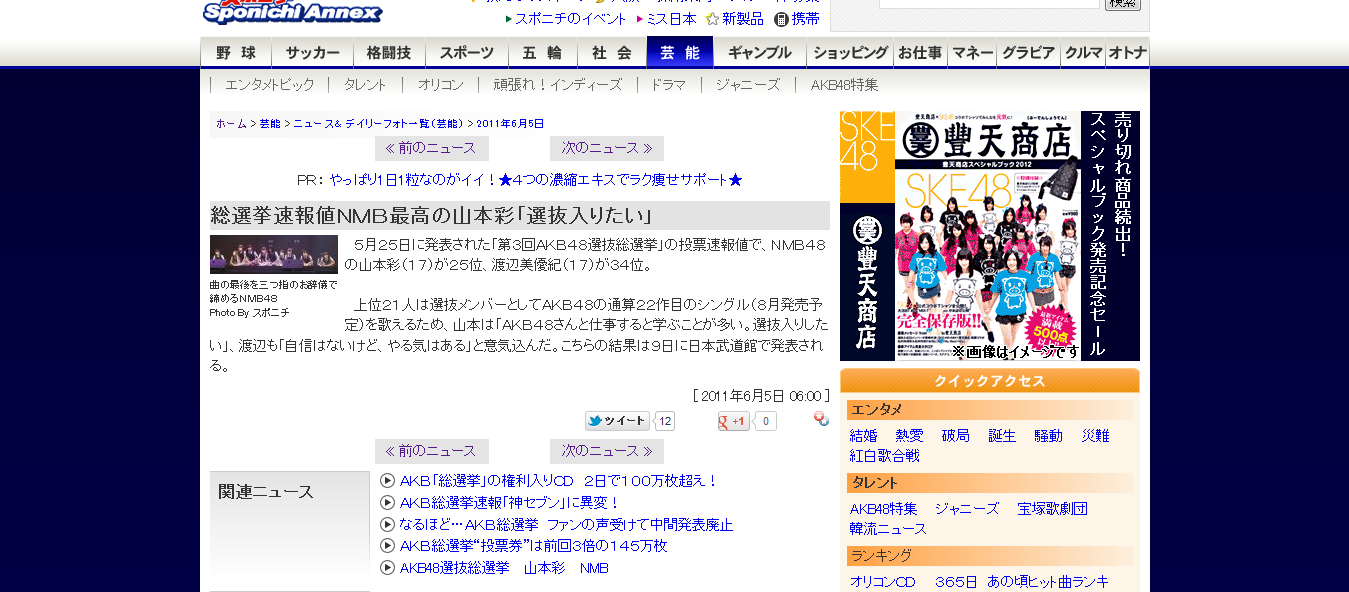
Task: Open the 災難 quick access link
Action: click(x=1095, y=436)
